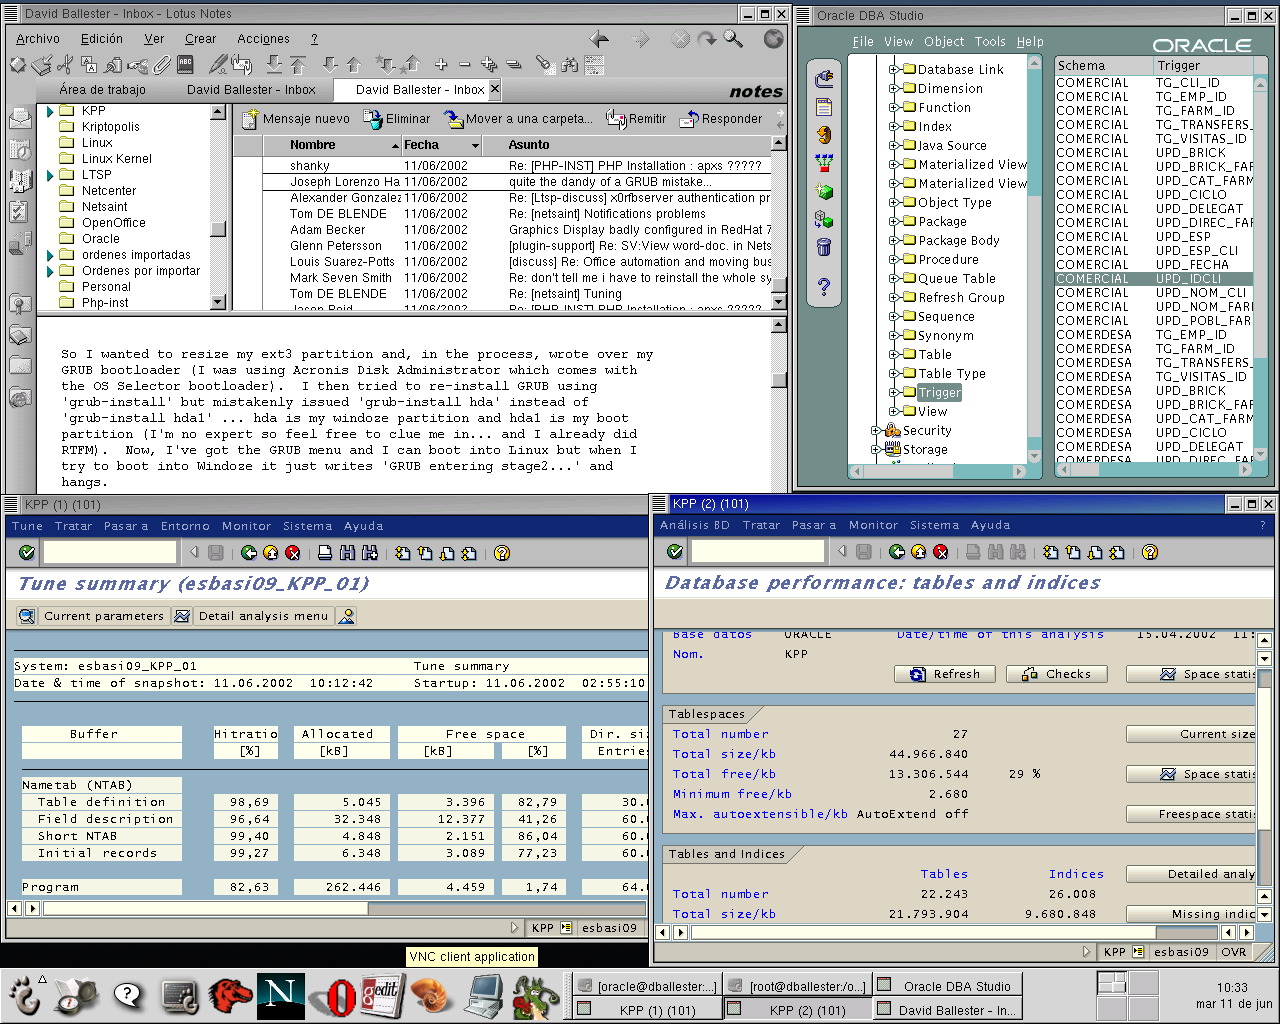Expand the Database Link node in Oracle tree
This screenshot has width=1280, height=1024.
(893, 69)
